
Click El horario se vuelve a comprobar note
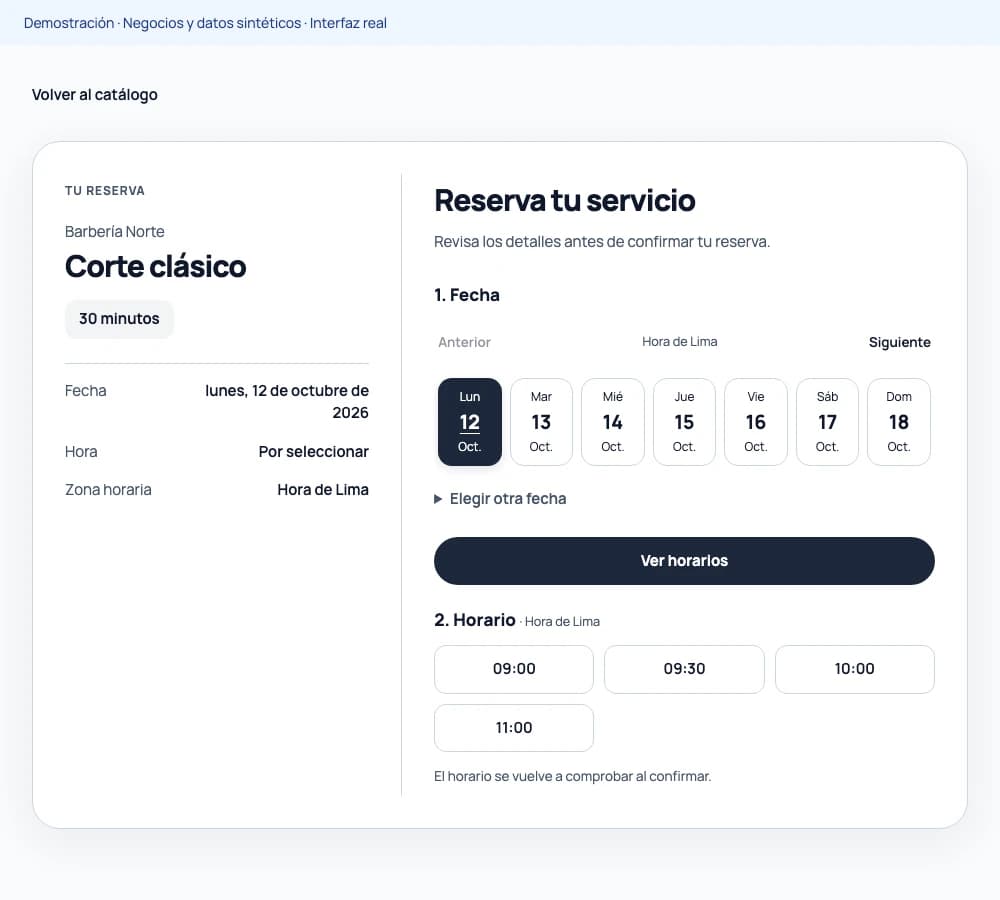pos(572,776)
